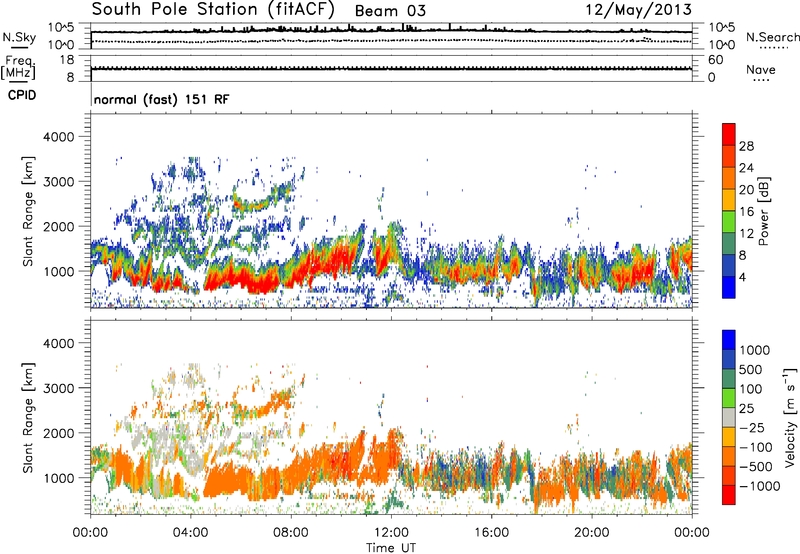Click the "3000" tick of Velocity panel

pos(58,388)
